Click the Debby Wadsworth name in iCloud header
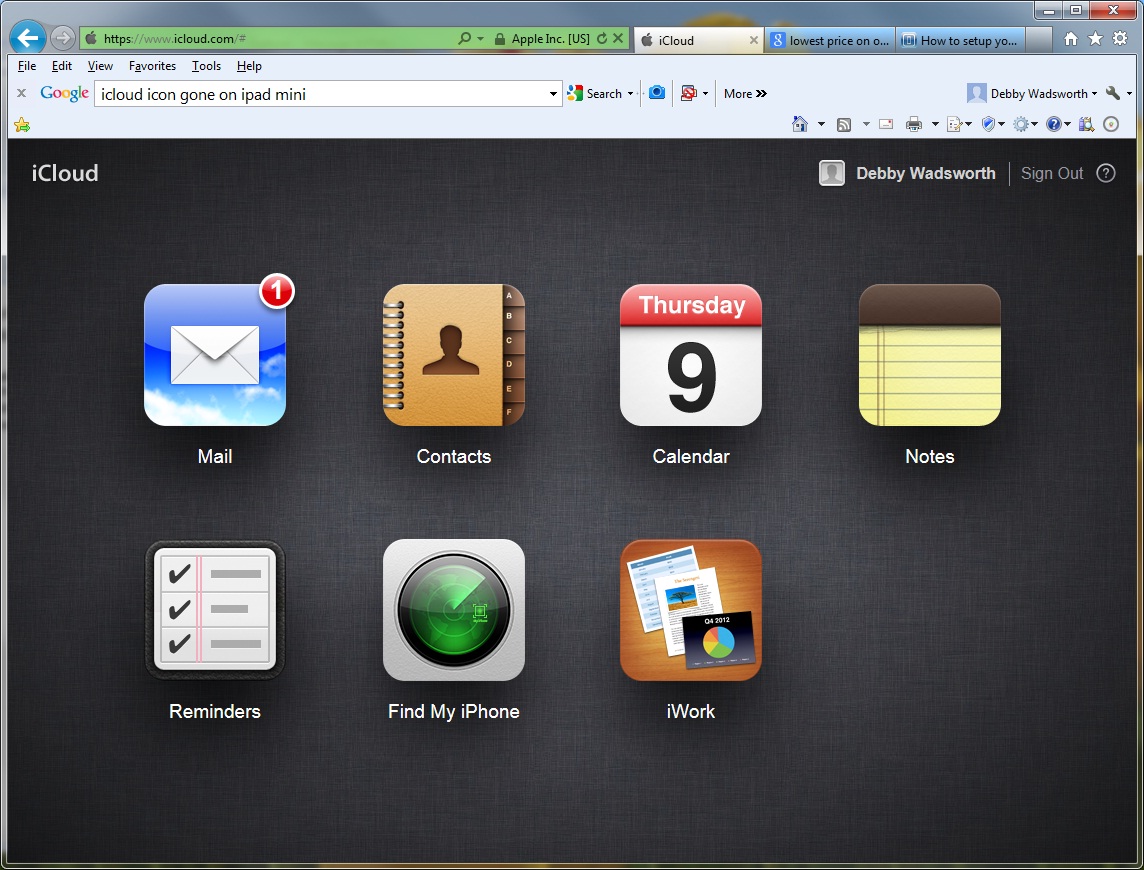This screenshot has width=1144, height=870. coord(925,173)
